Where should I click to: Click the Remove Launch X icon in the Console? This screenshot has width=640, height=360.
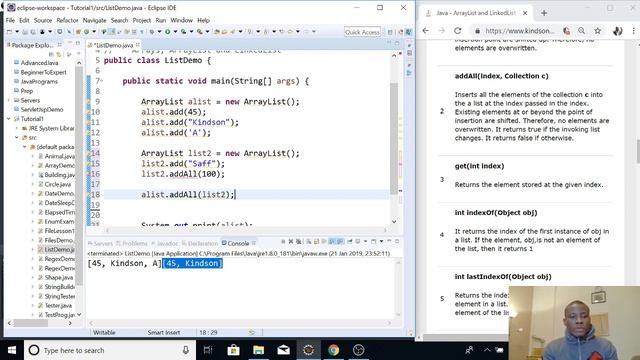pos(291,242)
